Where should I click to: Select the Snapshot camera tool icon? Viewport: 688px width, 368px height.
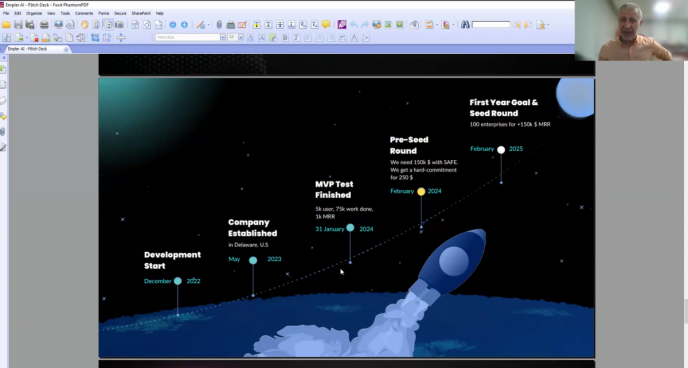(119, 25)
